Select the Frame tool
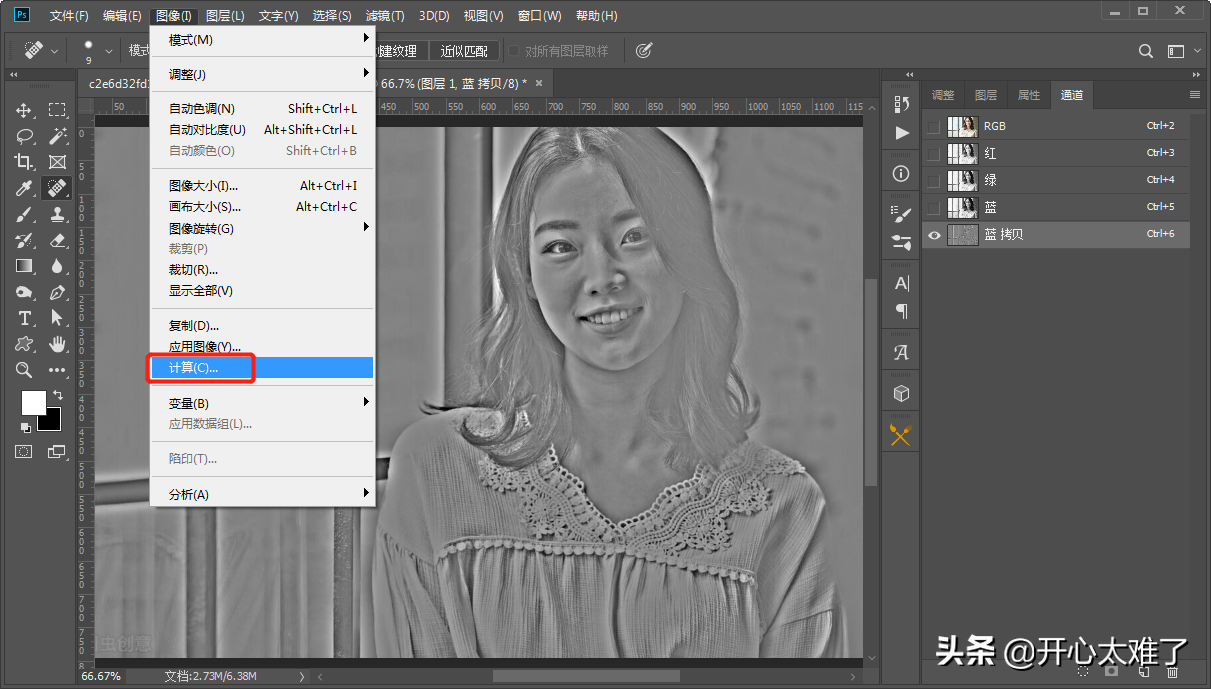The height and width of the screenshot is (689, 1211). coord(57,162)
